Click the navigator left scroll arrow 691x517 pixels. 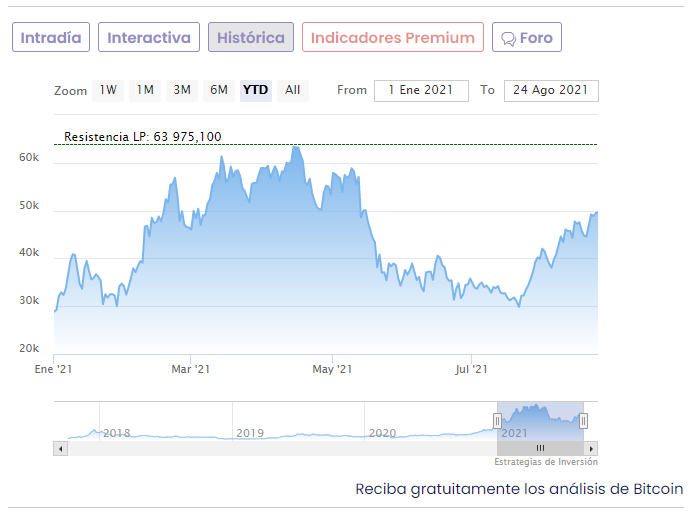tap(60, 448)
